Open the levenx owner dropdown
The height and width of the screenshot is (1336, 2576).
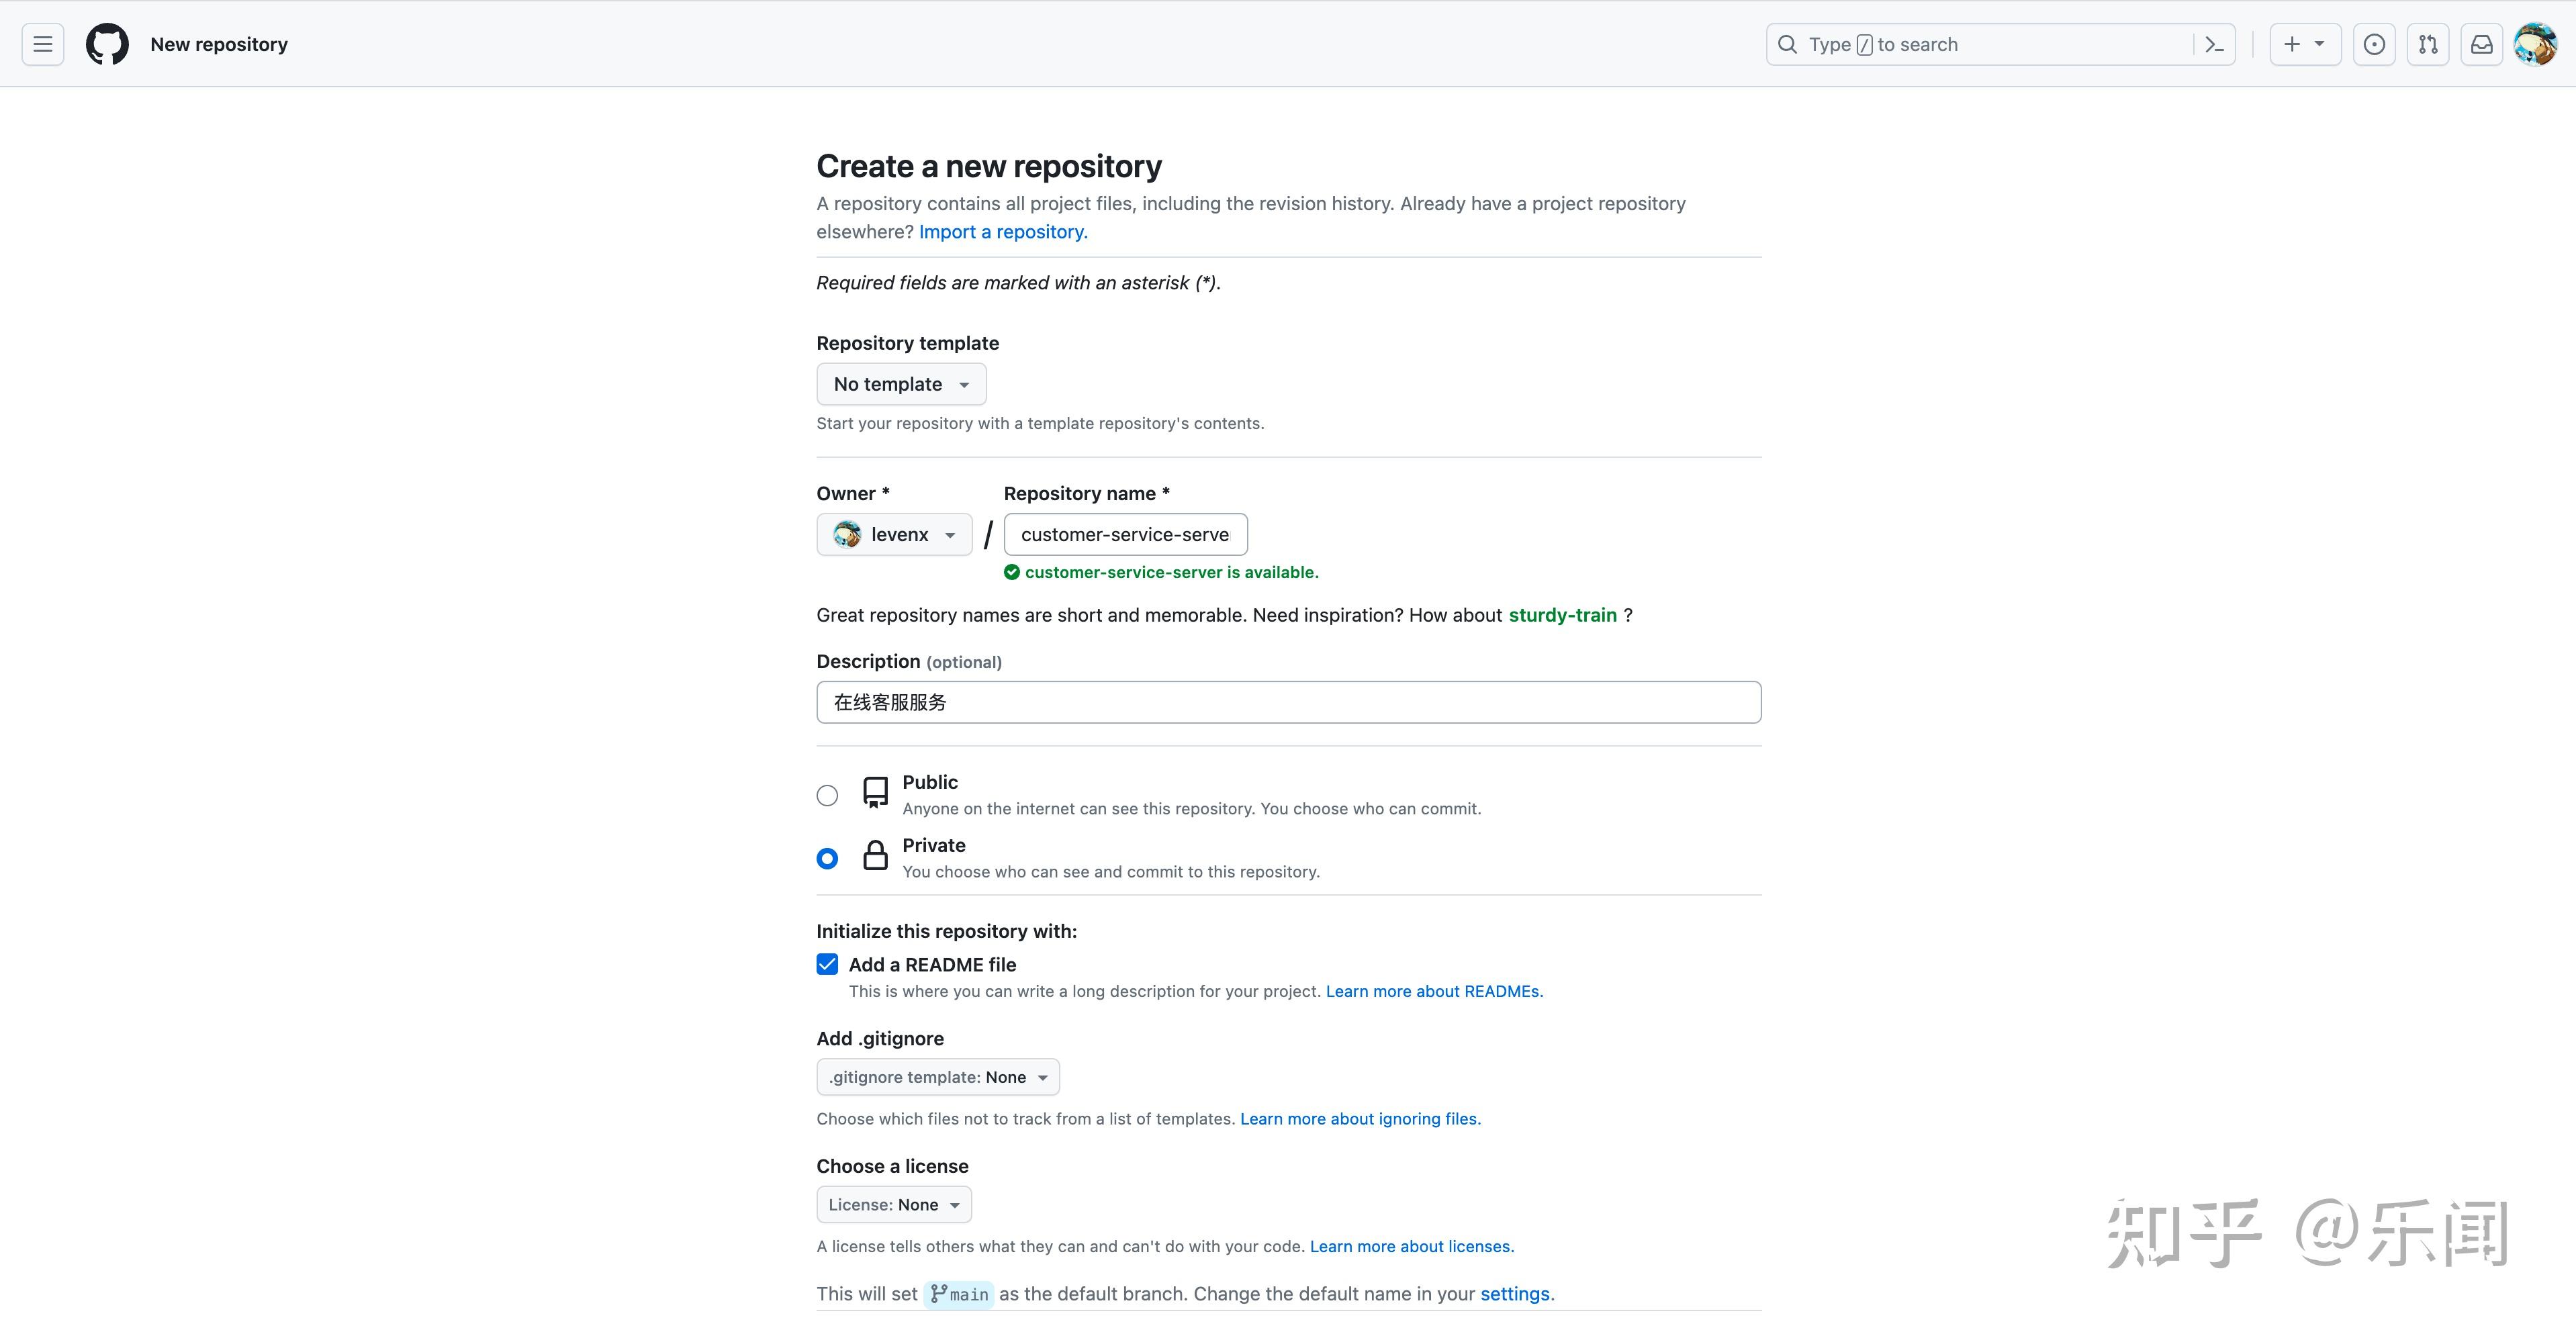coord(894,534)
